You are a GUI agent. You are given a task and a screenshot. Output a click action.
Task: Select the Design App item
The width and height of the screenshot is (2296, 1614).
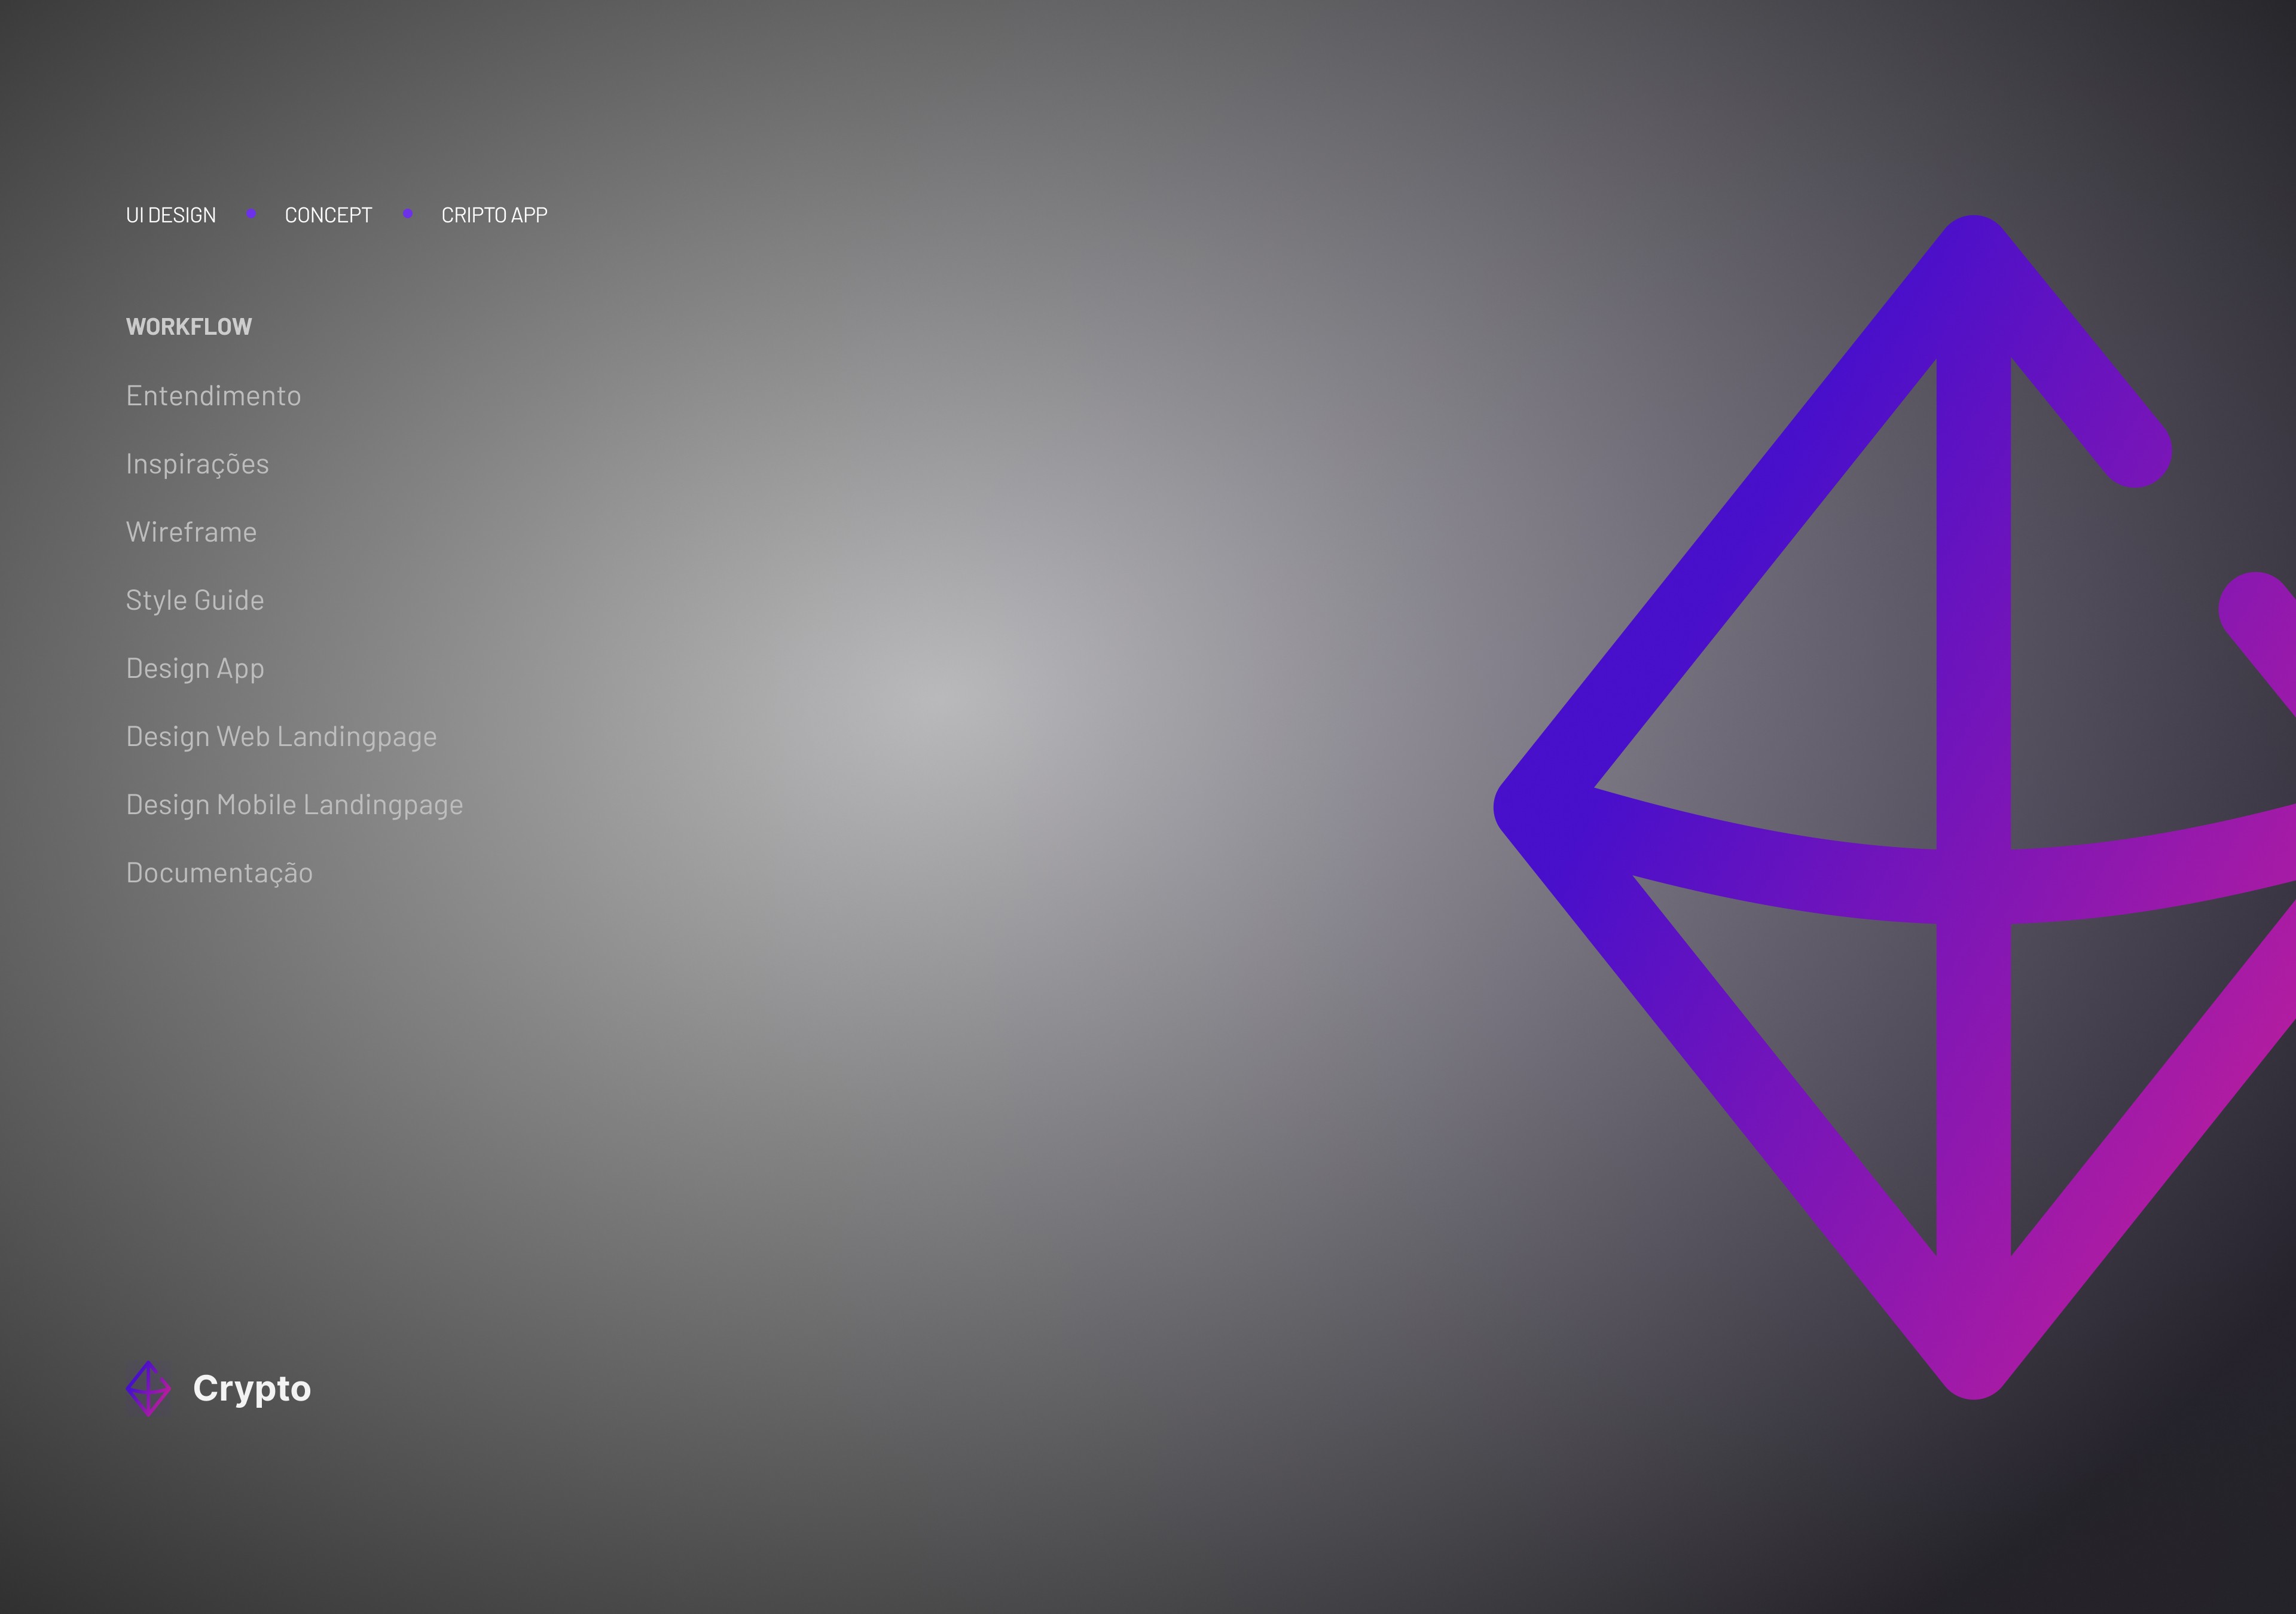pos(195,668)
